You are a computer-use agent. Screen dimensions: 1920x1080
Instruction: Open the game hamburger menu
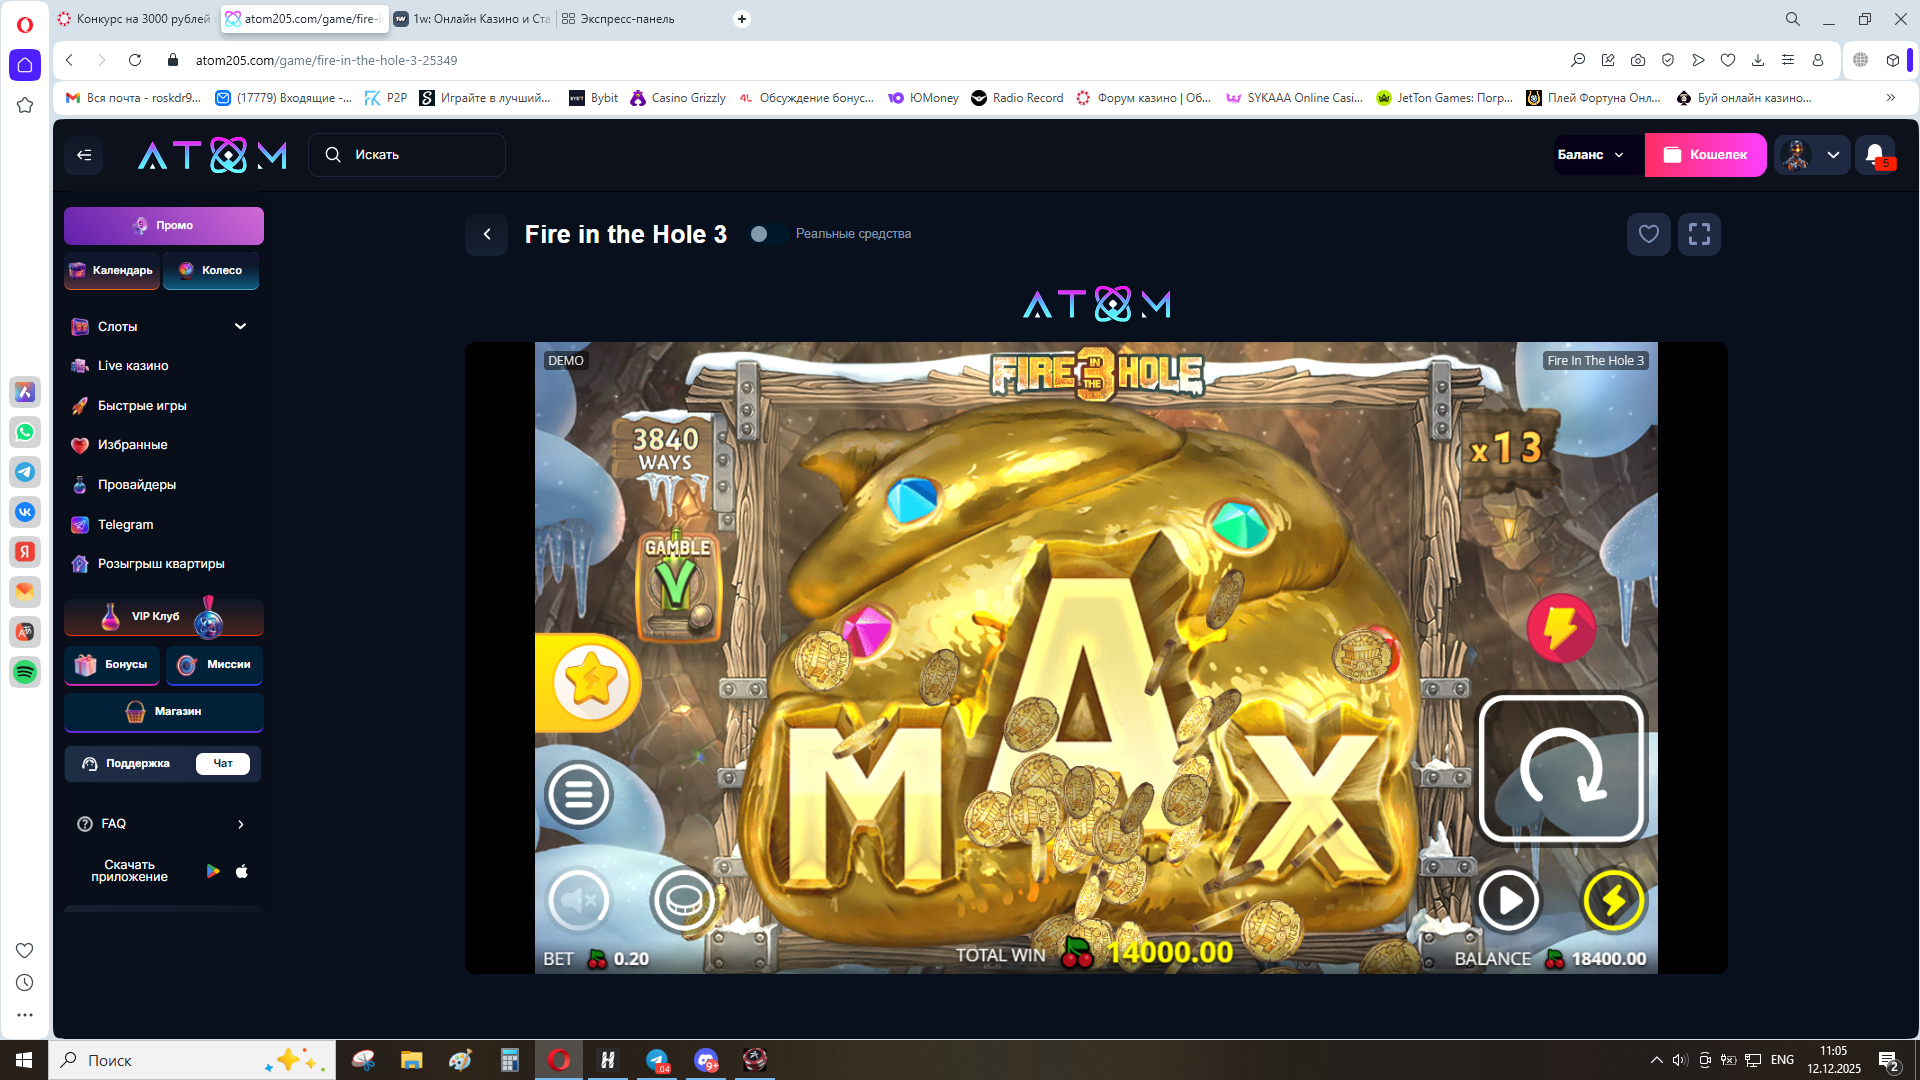point(578,795)
